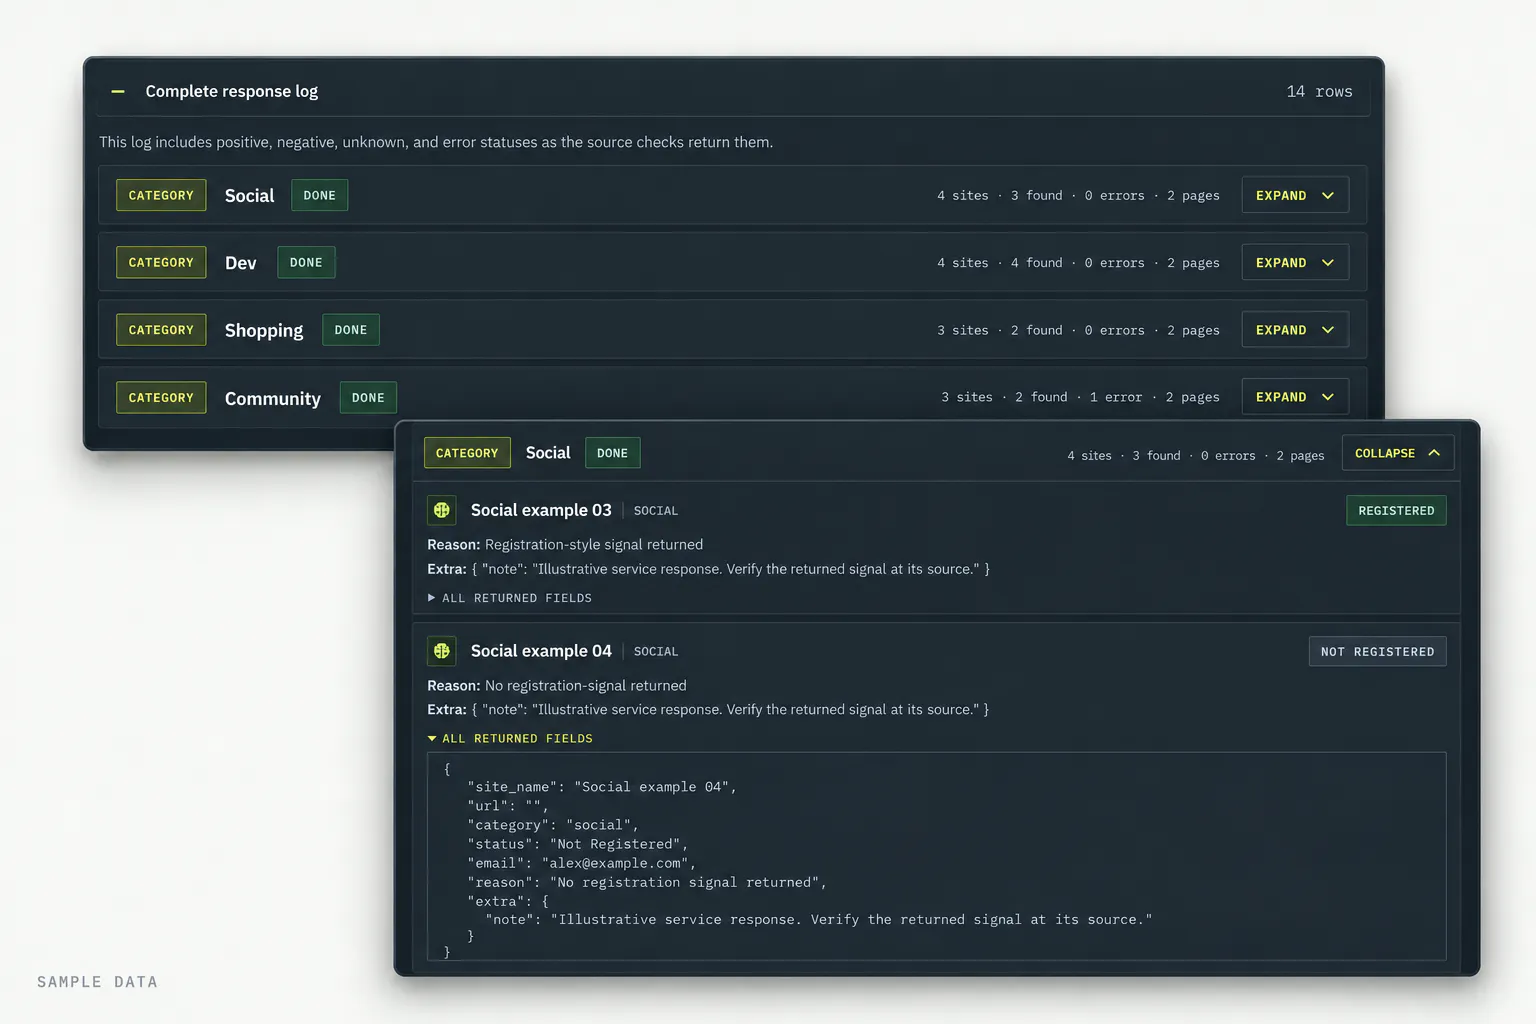Click the Shopping category name
Screen dimensions: 1536x1024
(264, 330)
